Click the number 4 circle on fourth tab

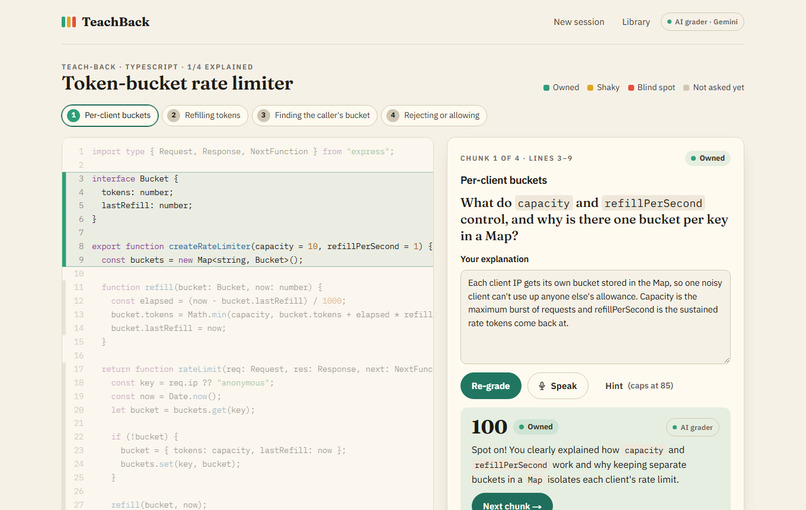pos(393,115)
